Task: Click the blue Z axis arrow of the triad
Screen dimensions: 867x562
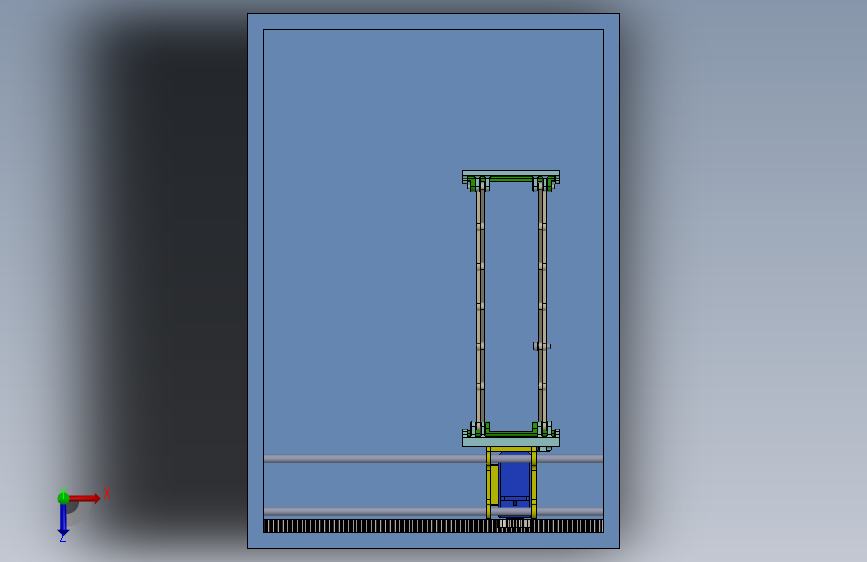Action: pos(63,520)
